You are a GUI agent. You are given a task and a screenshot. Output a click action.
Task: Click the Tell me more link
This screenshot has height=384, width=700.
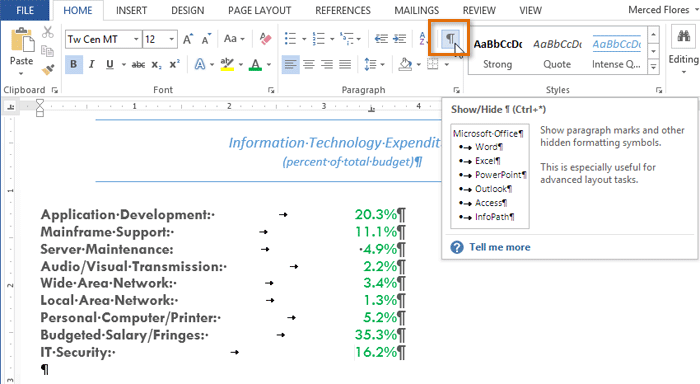(x=500, y=247)
